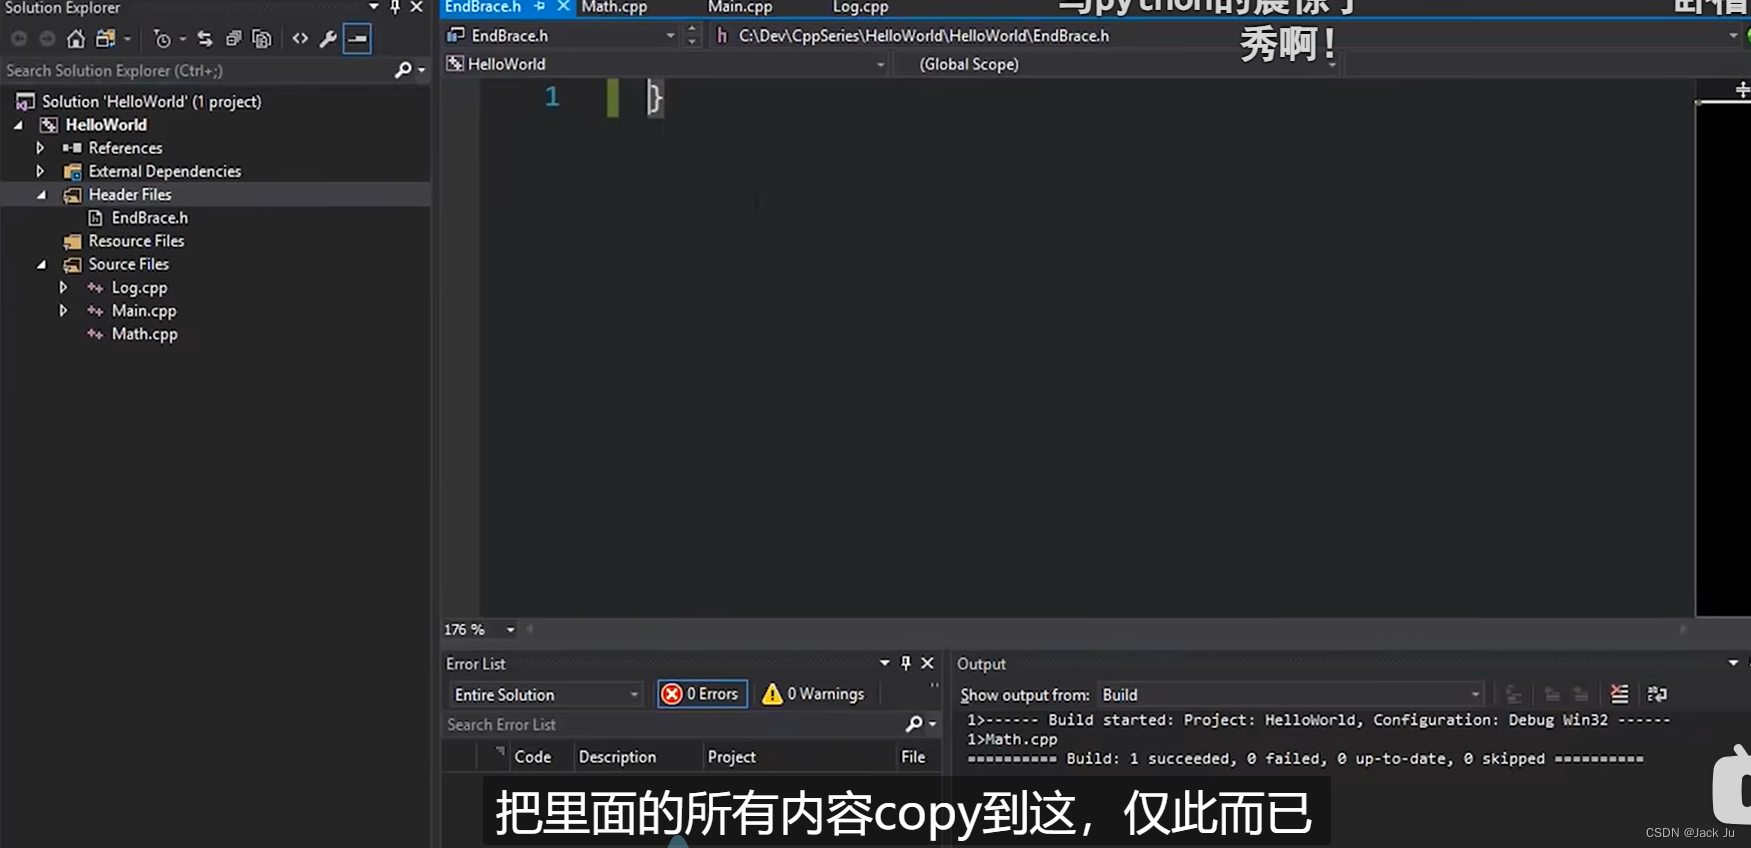Click the View Code angle-brackets icon

click(300, 39)
